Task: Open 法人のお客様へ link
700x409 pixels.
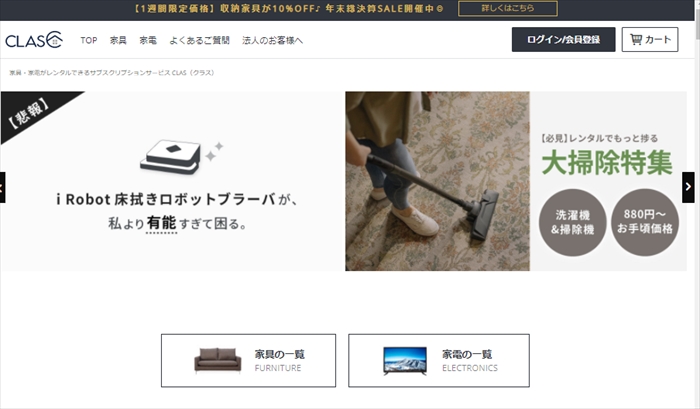Action: pos(272,40)
